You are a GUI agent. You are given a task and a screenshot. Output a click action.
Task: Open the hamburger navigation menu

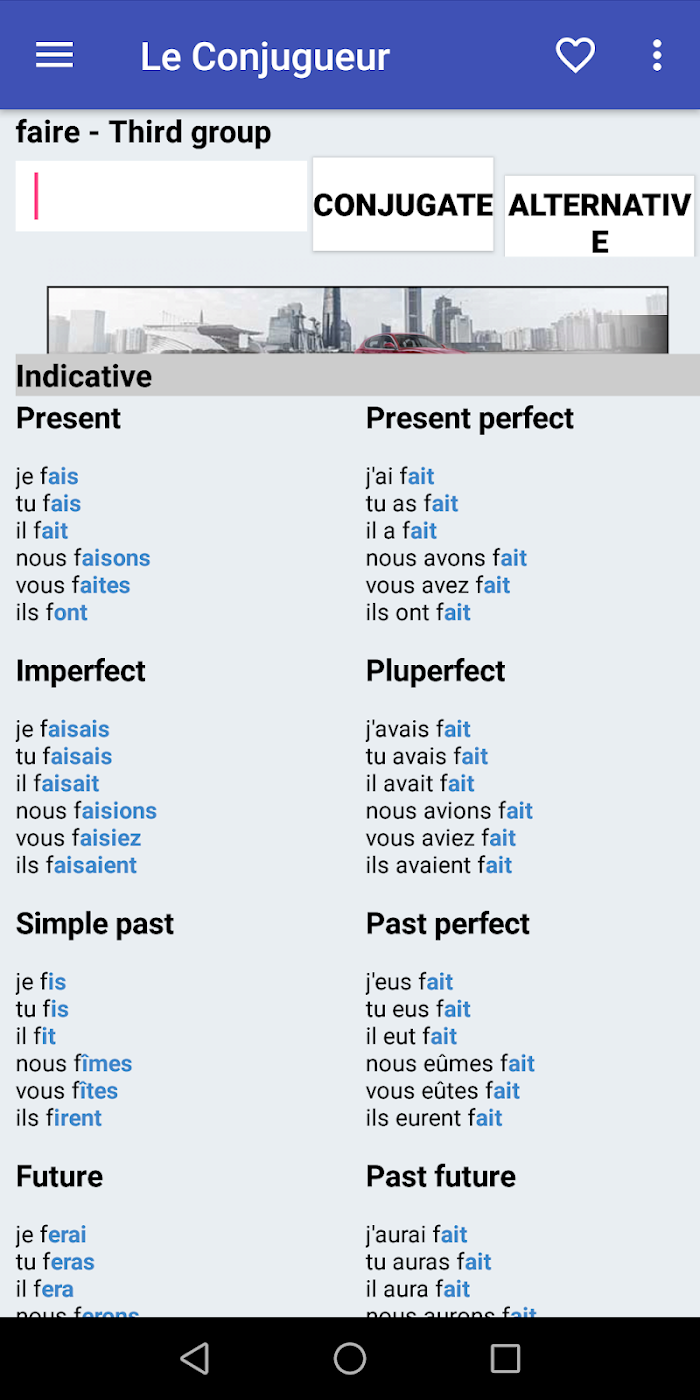point(55,56)
